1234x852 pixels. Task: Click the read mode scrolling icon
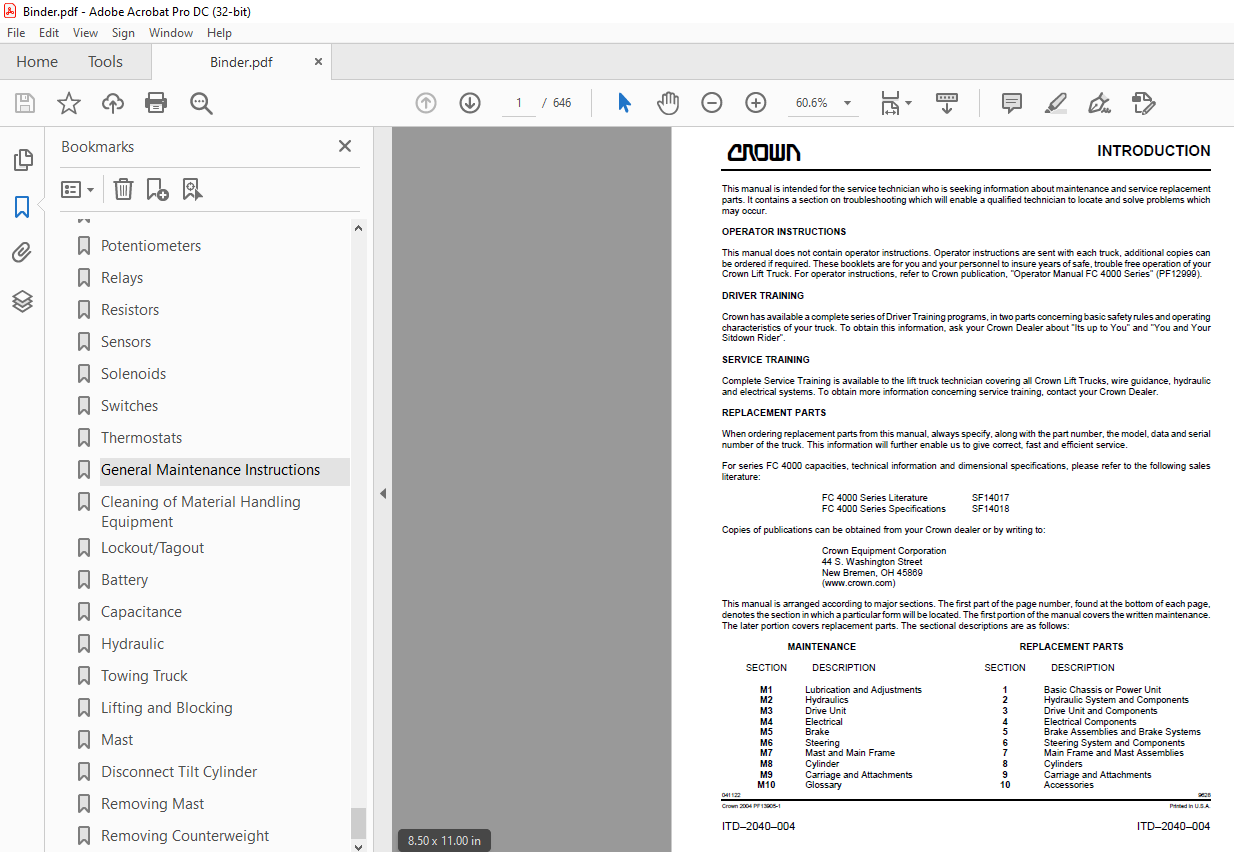(x=946, y=103)
